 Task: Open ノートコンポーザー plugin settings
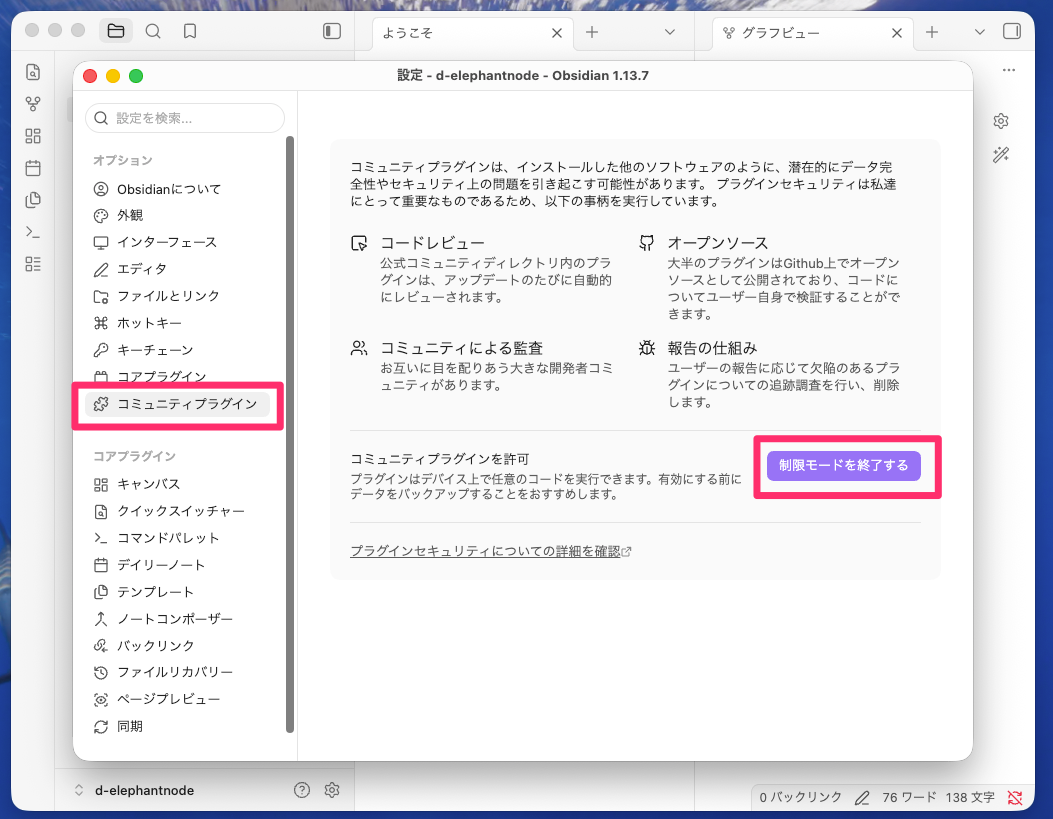tap(177, 619)
